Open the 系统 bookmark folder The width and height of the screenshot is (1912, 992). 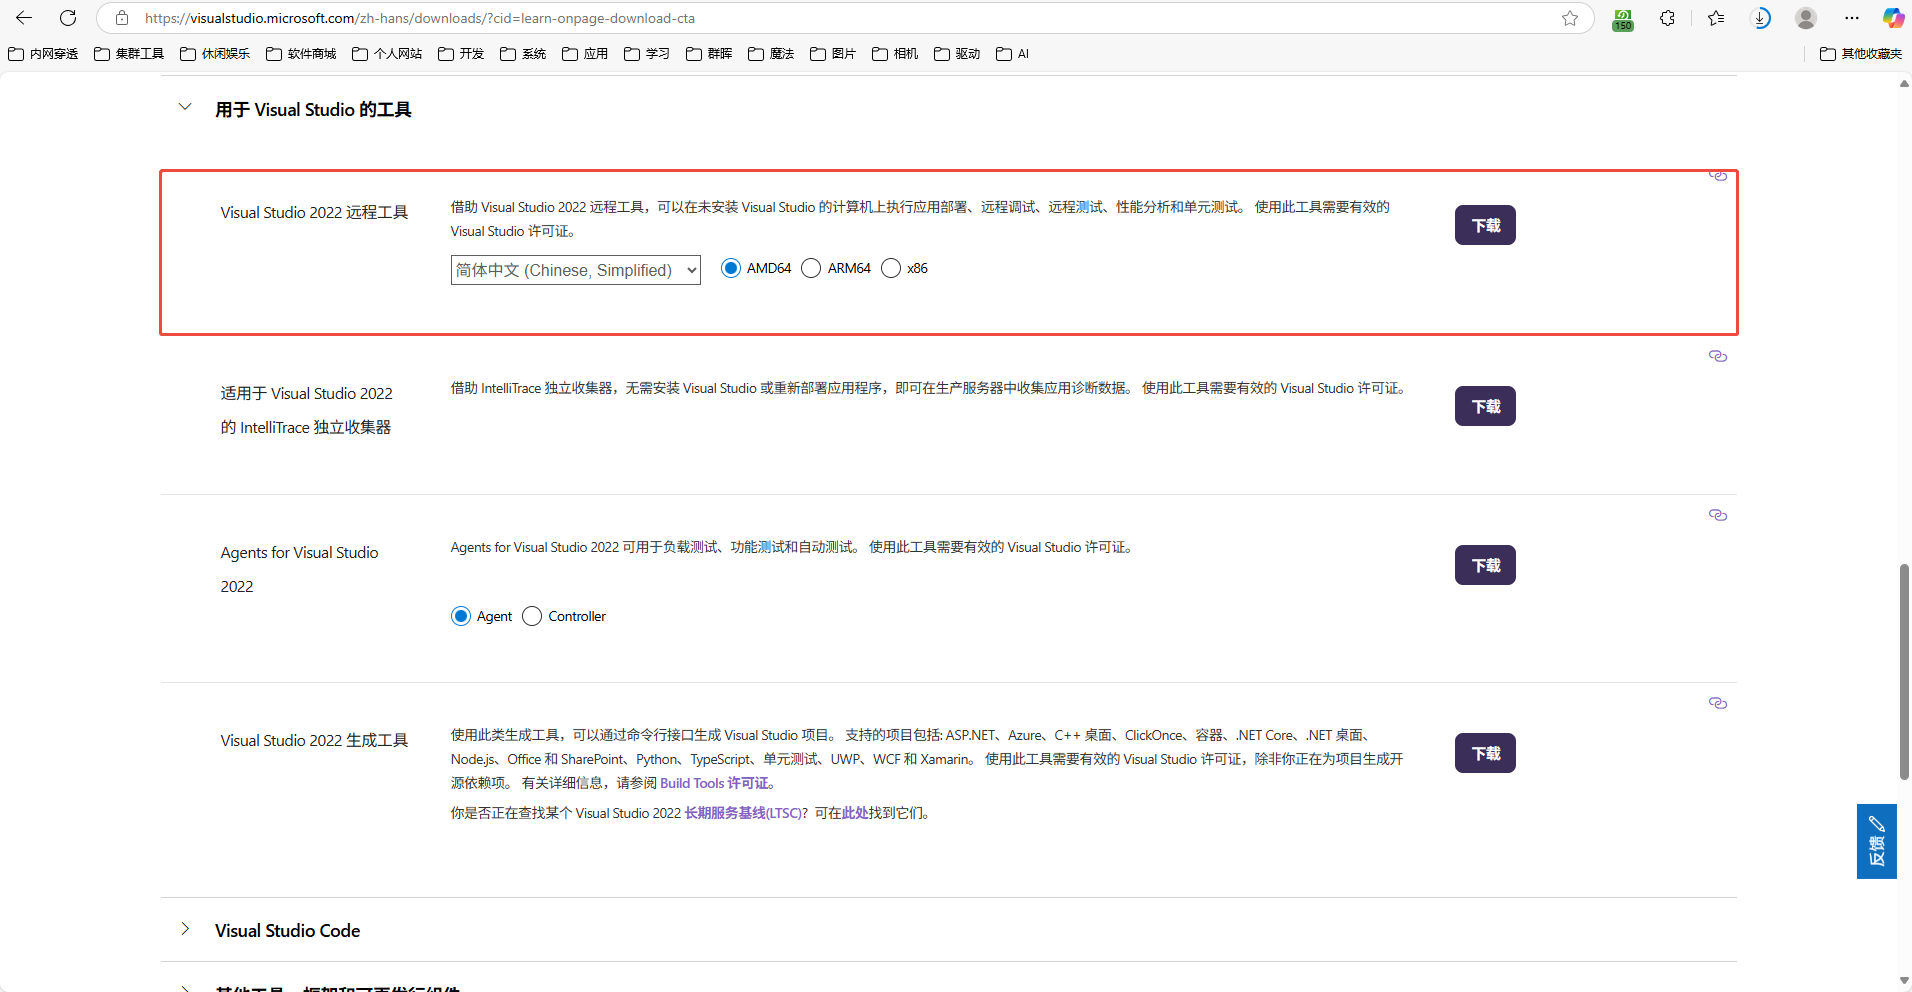coord(523,54)
